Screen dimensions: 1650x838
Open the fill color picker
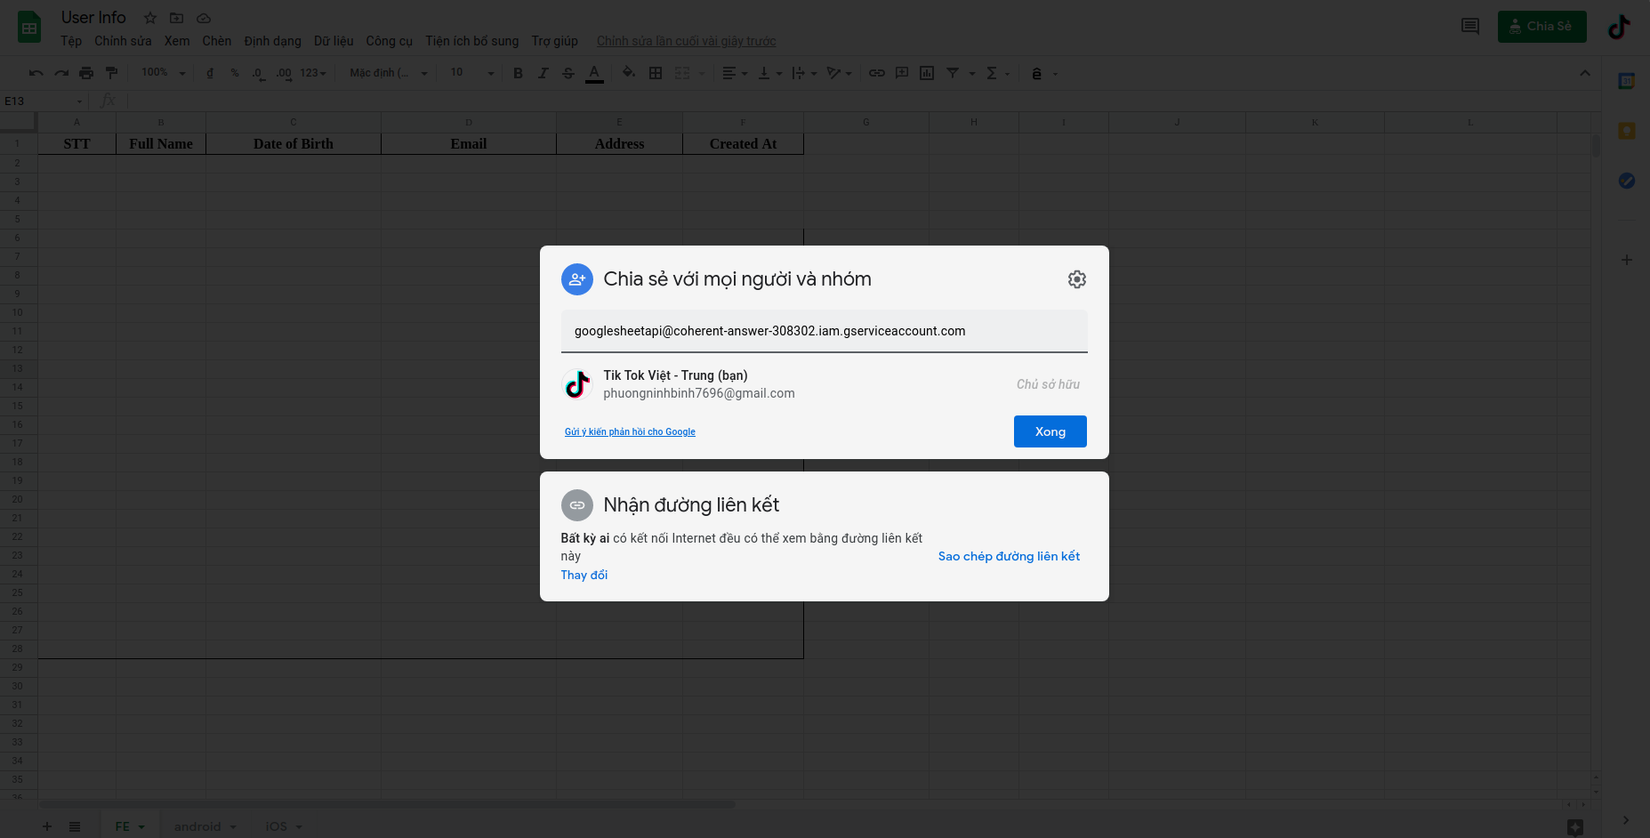click(x=628, y=73)
